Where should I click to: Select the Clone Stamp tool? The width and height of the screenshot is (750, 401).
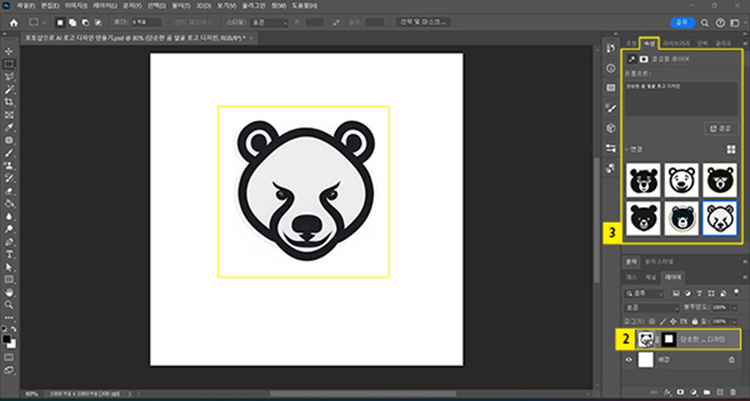9,166
